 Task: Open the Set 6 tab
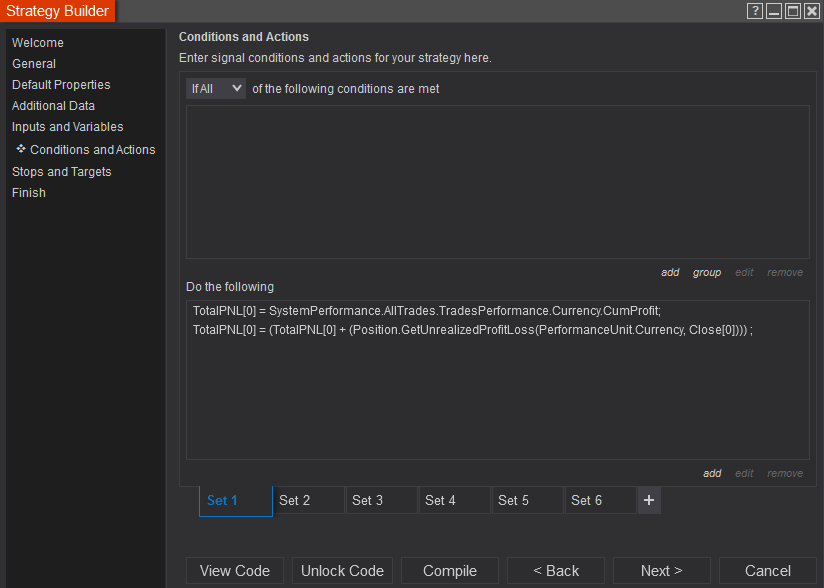(x=600, y=500)
